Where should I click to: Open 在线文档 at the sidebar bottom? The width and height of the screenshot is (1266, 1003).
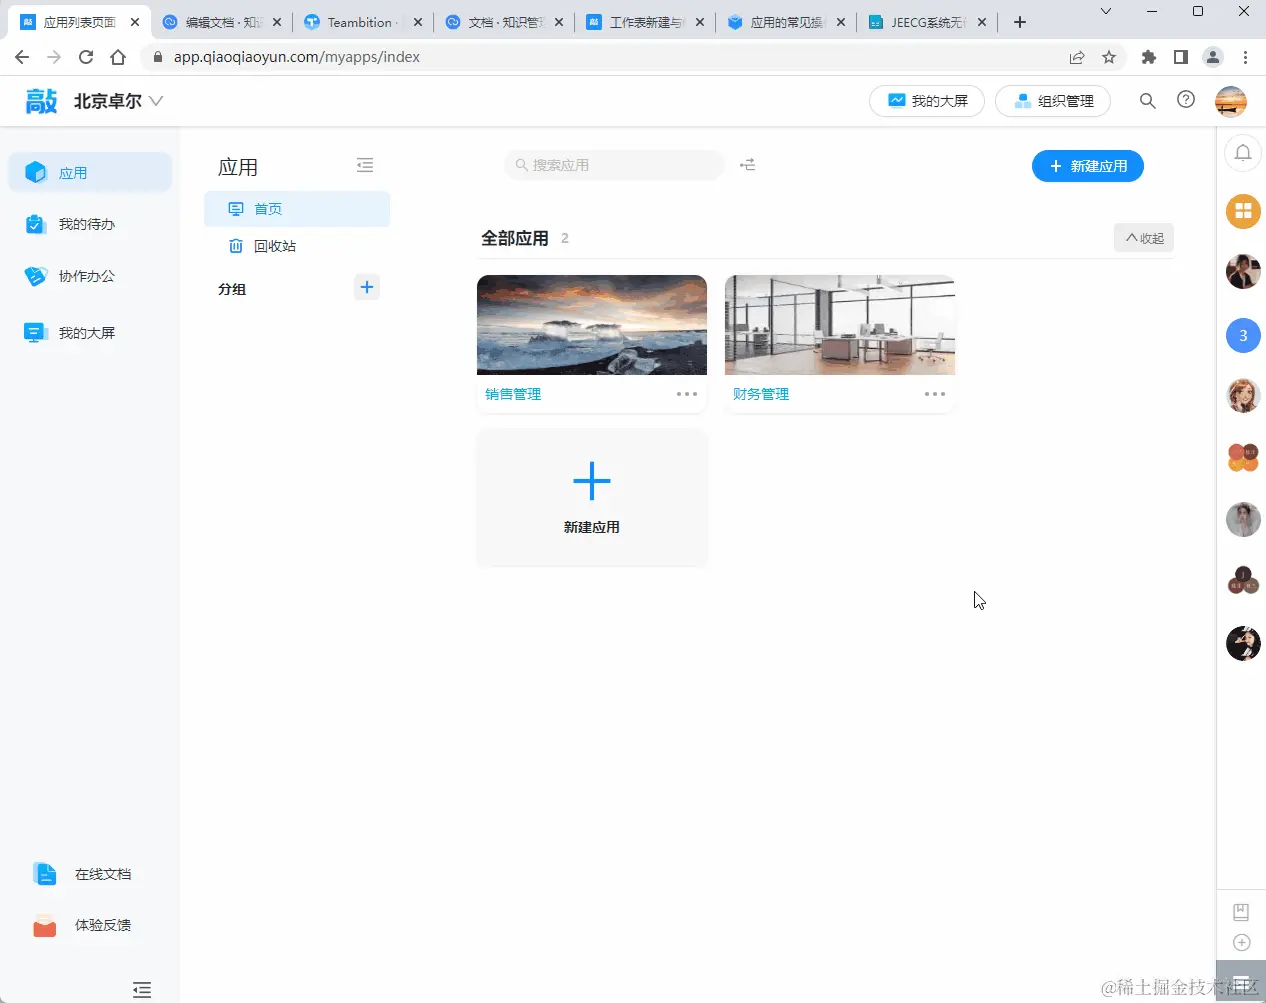82,874
